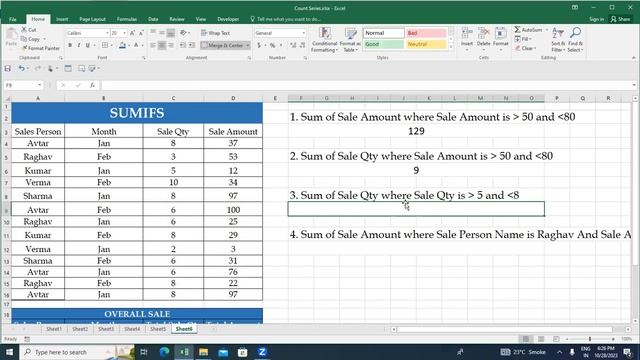Open Zoom app from taskbar
The image size is (640, 360).
pyautogui.click(x=262, y=352)
